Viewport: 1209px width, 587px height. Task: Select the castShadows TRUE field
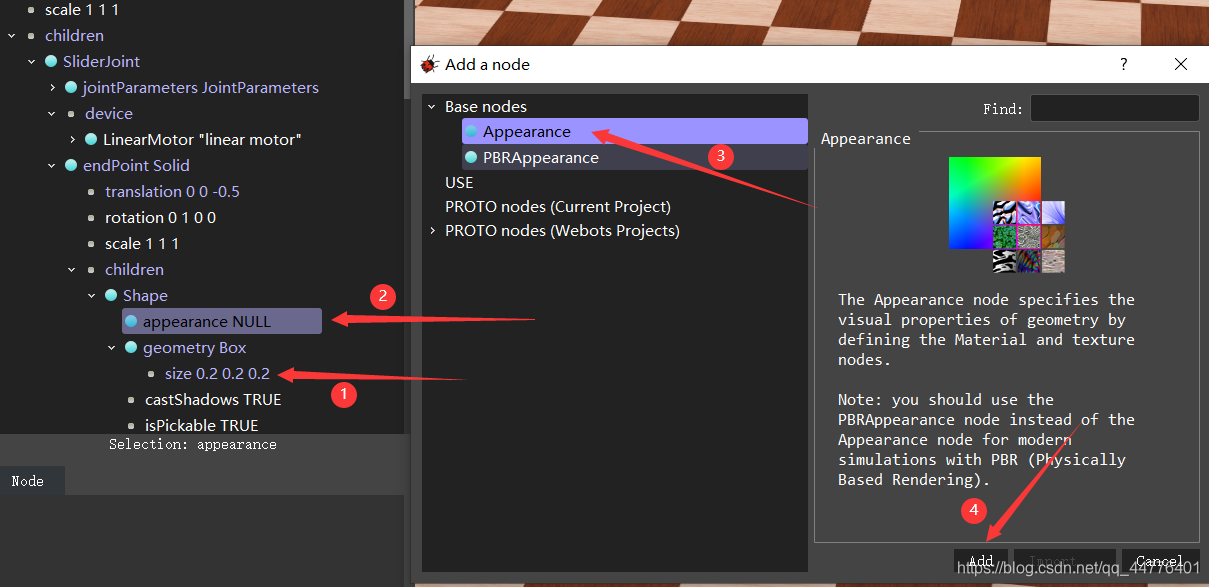213,400
